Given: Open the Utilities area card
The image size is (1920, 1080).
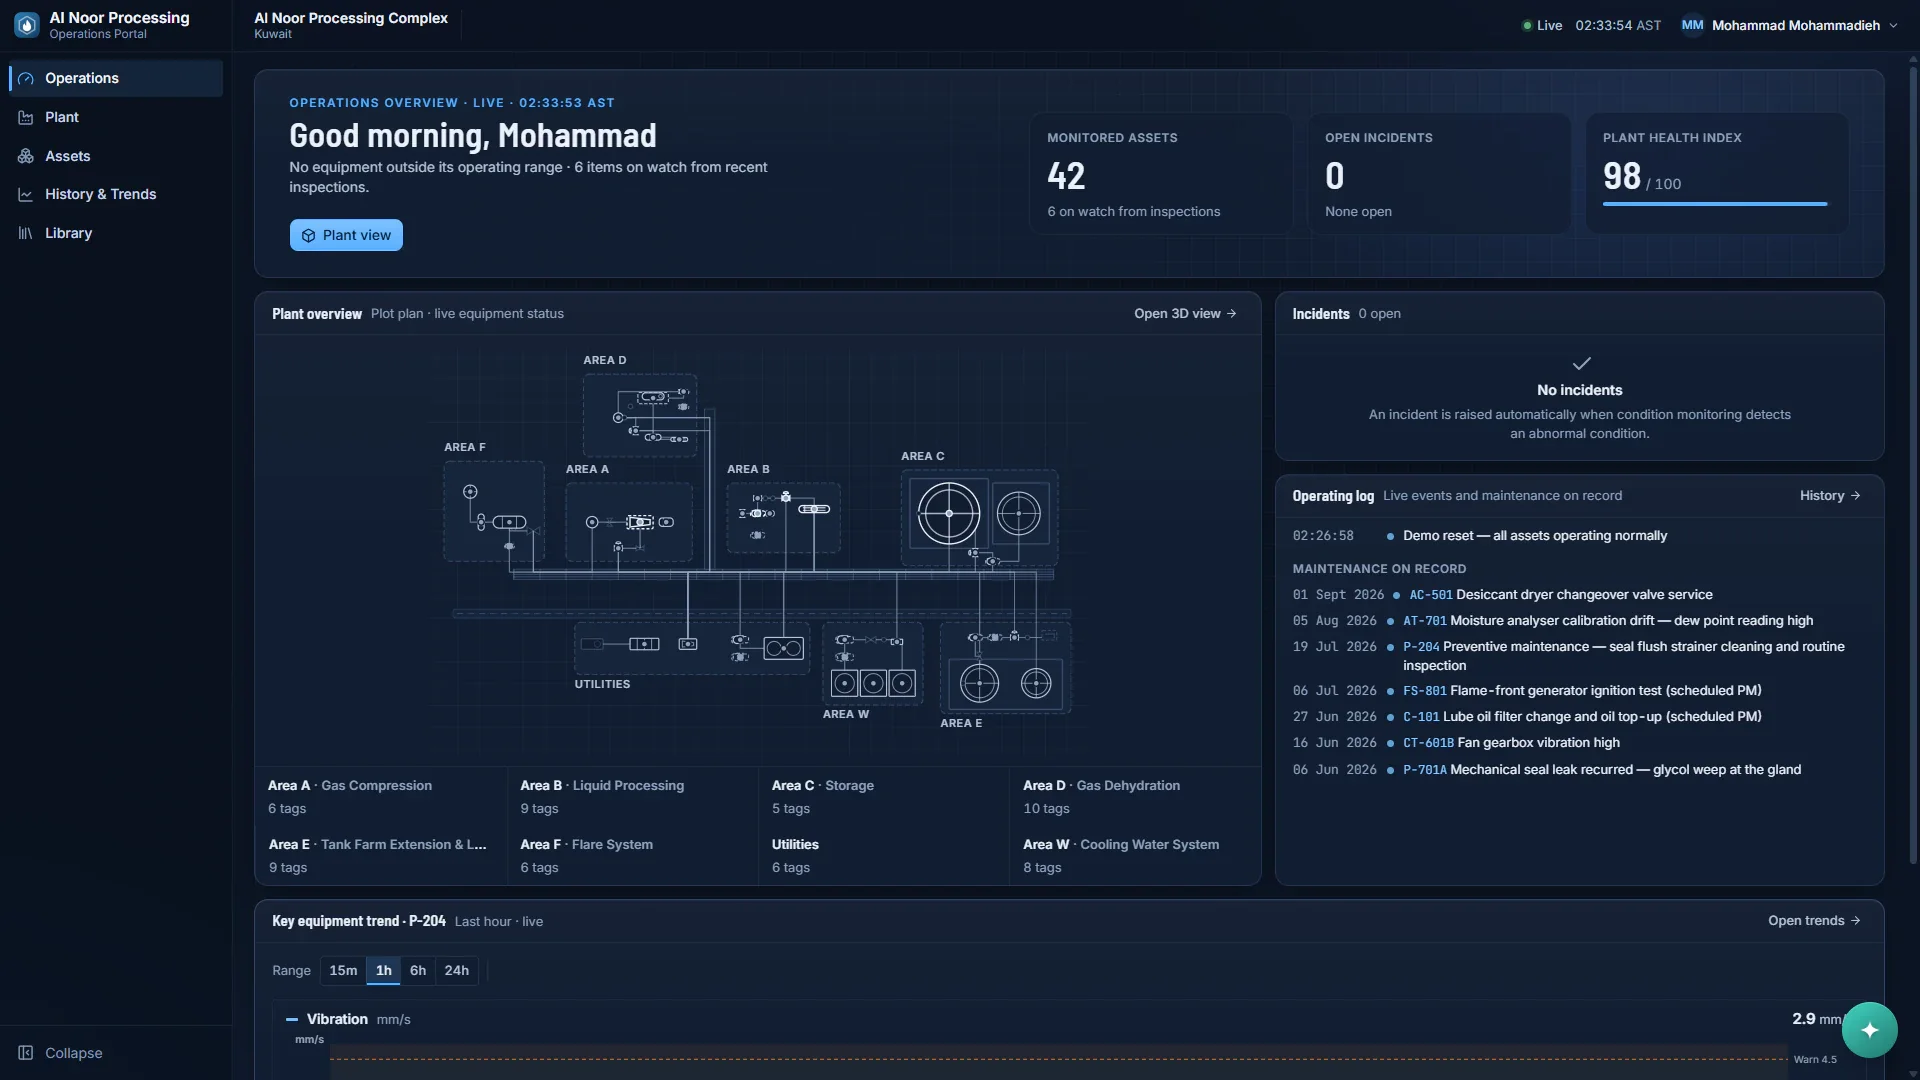Looking at the screenshot, I should coord(884,856).
